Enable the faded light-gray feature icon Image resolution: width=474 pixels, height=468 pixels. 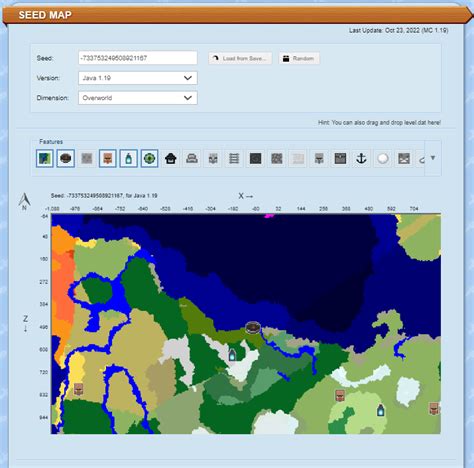tap(298, 158)
